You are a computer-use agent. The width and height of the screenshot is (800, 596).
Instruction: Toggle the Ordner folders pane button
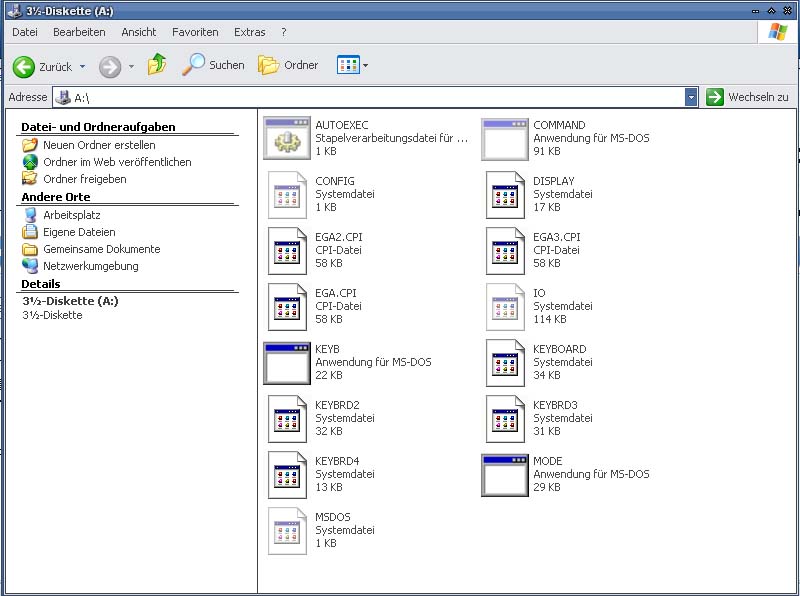[x=288, y=65]
